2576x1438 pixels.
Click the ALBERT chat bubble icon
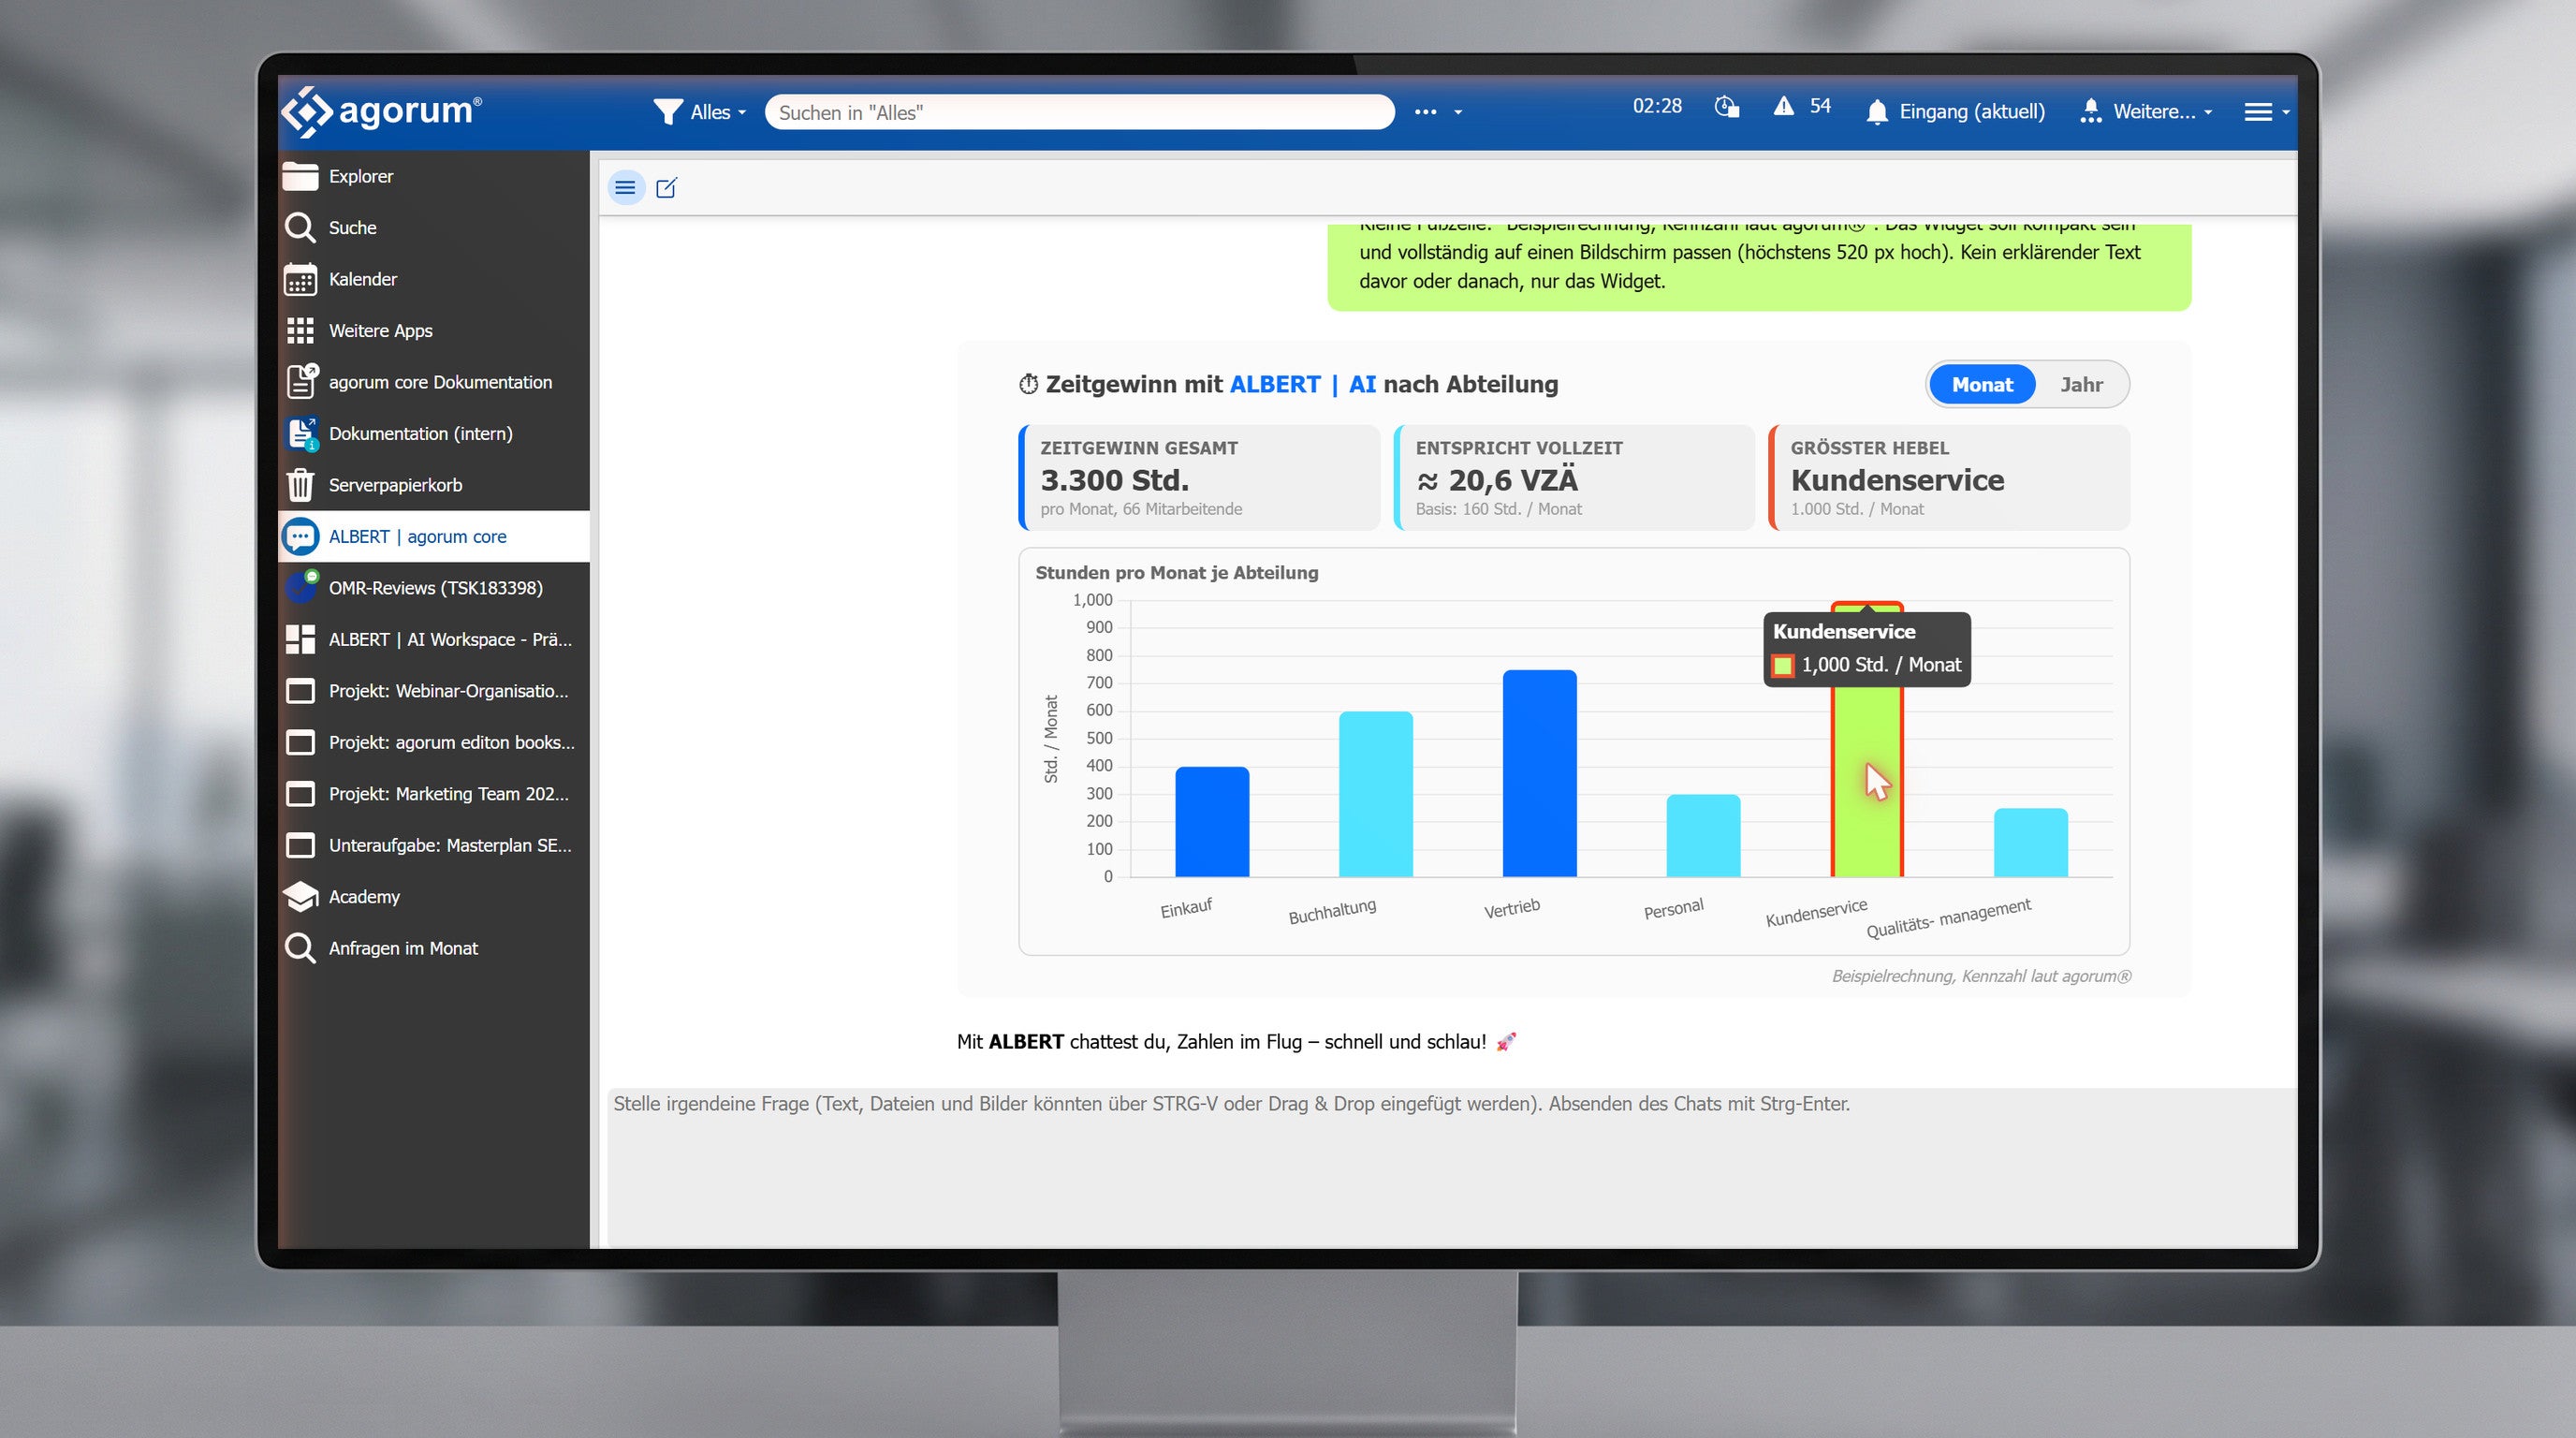click(x=300, y=537)
